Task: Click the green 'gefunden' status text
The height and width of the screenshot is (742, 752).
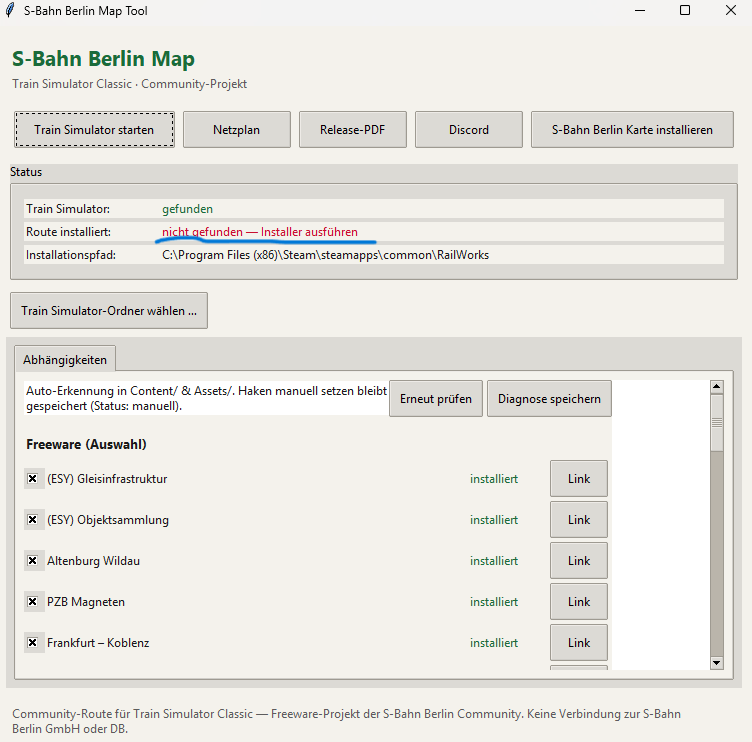Action: click(188, 209)
